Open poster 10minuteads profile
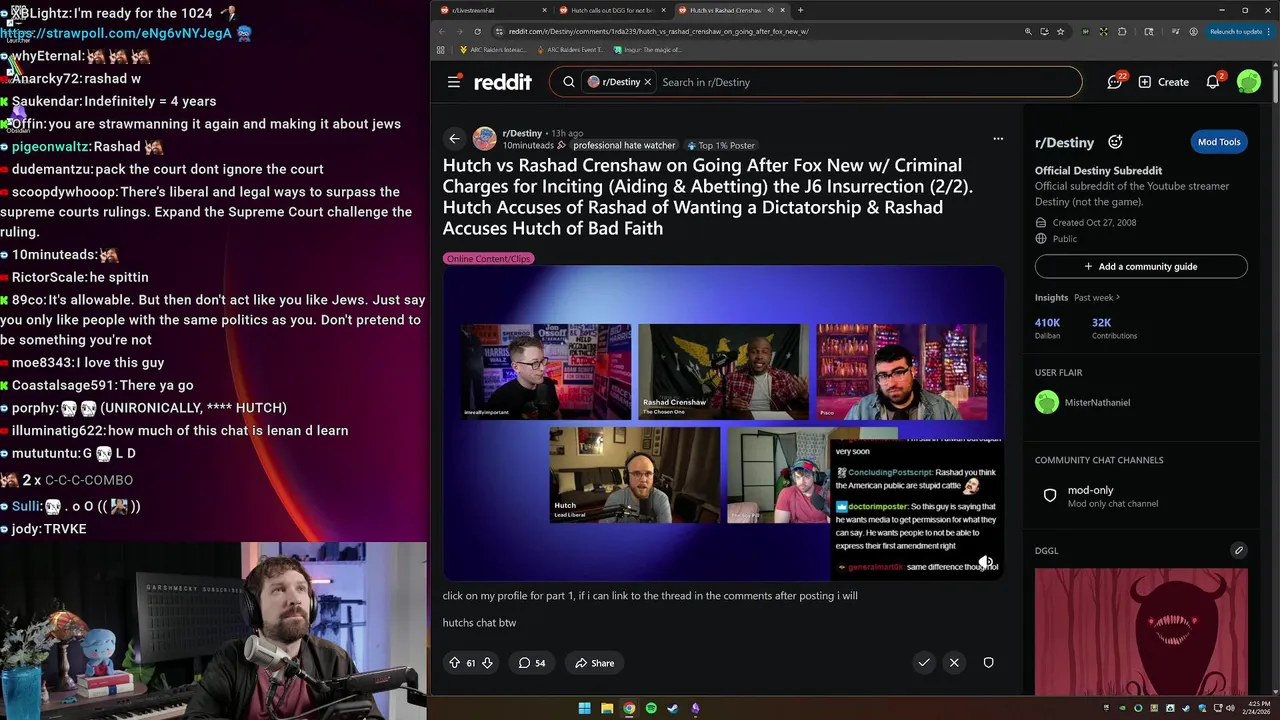Screen dimensions: 1280x720 (528, 145)
